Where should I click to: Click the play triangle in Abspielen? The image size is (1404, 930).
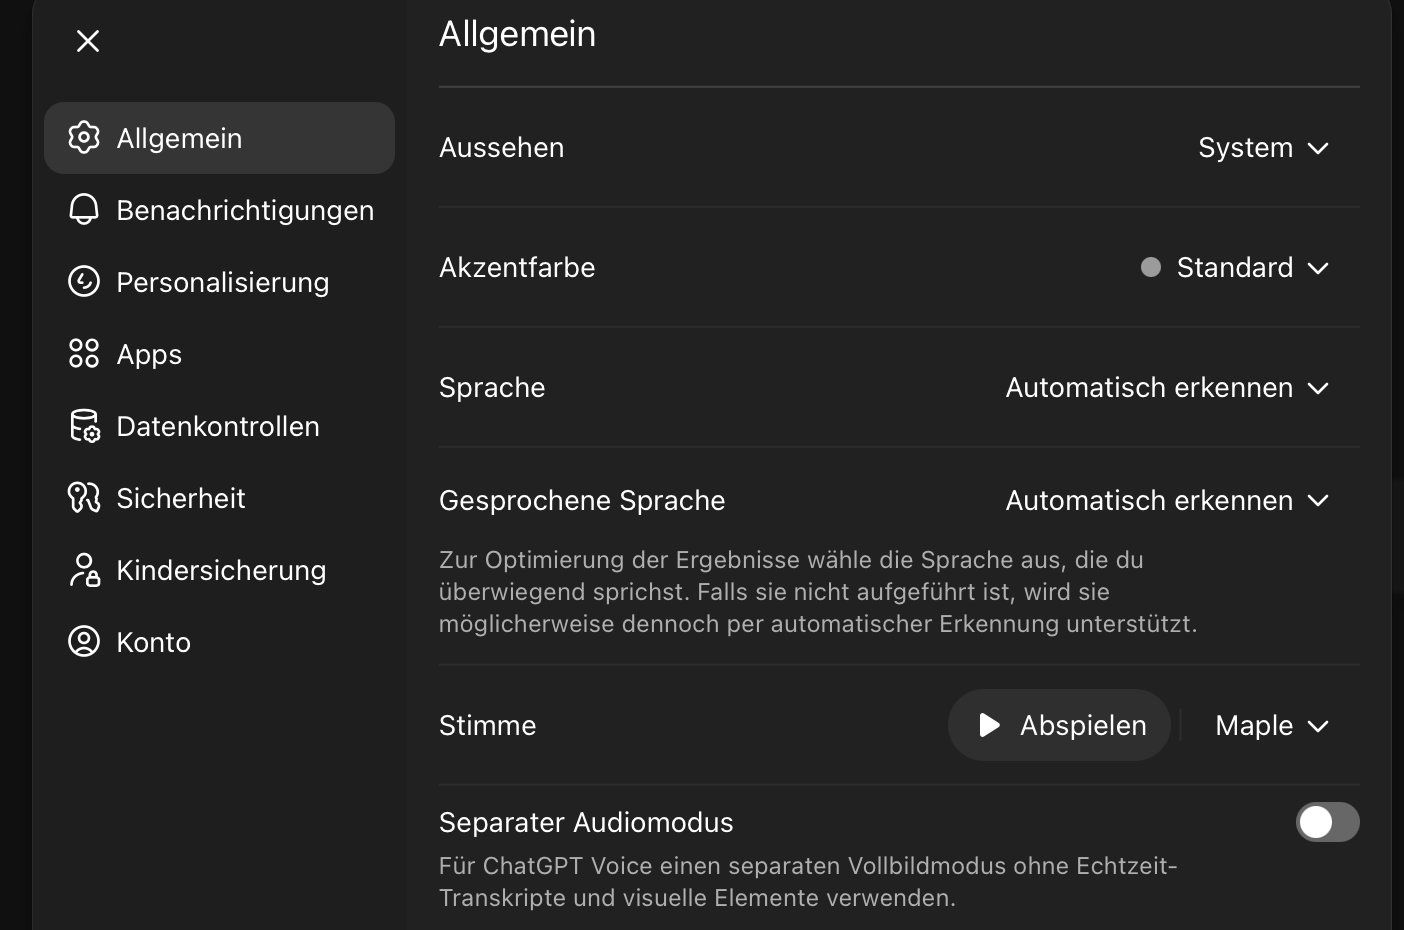click(x=989, y=726)
